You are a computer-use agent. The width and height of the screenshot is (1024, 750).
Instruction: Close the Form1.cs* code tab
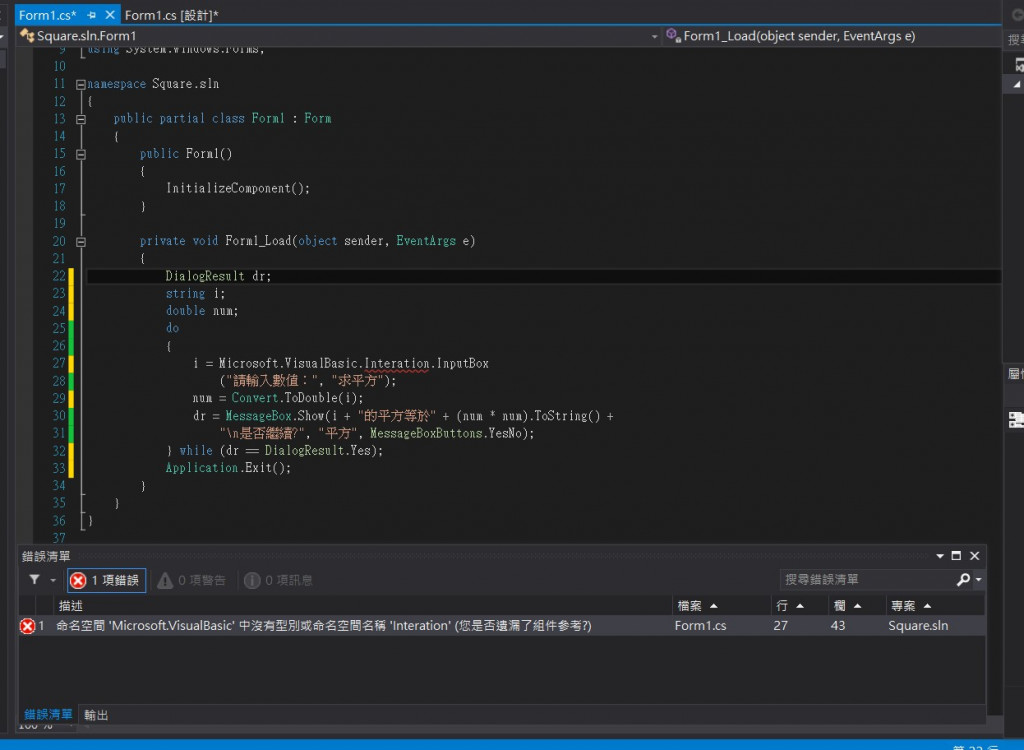[x=110, y=14]
